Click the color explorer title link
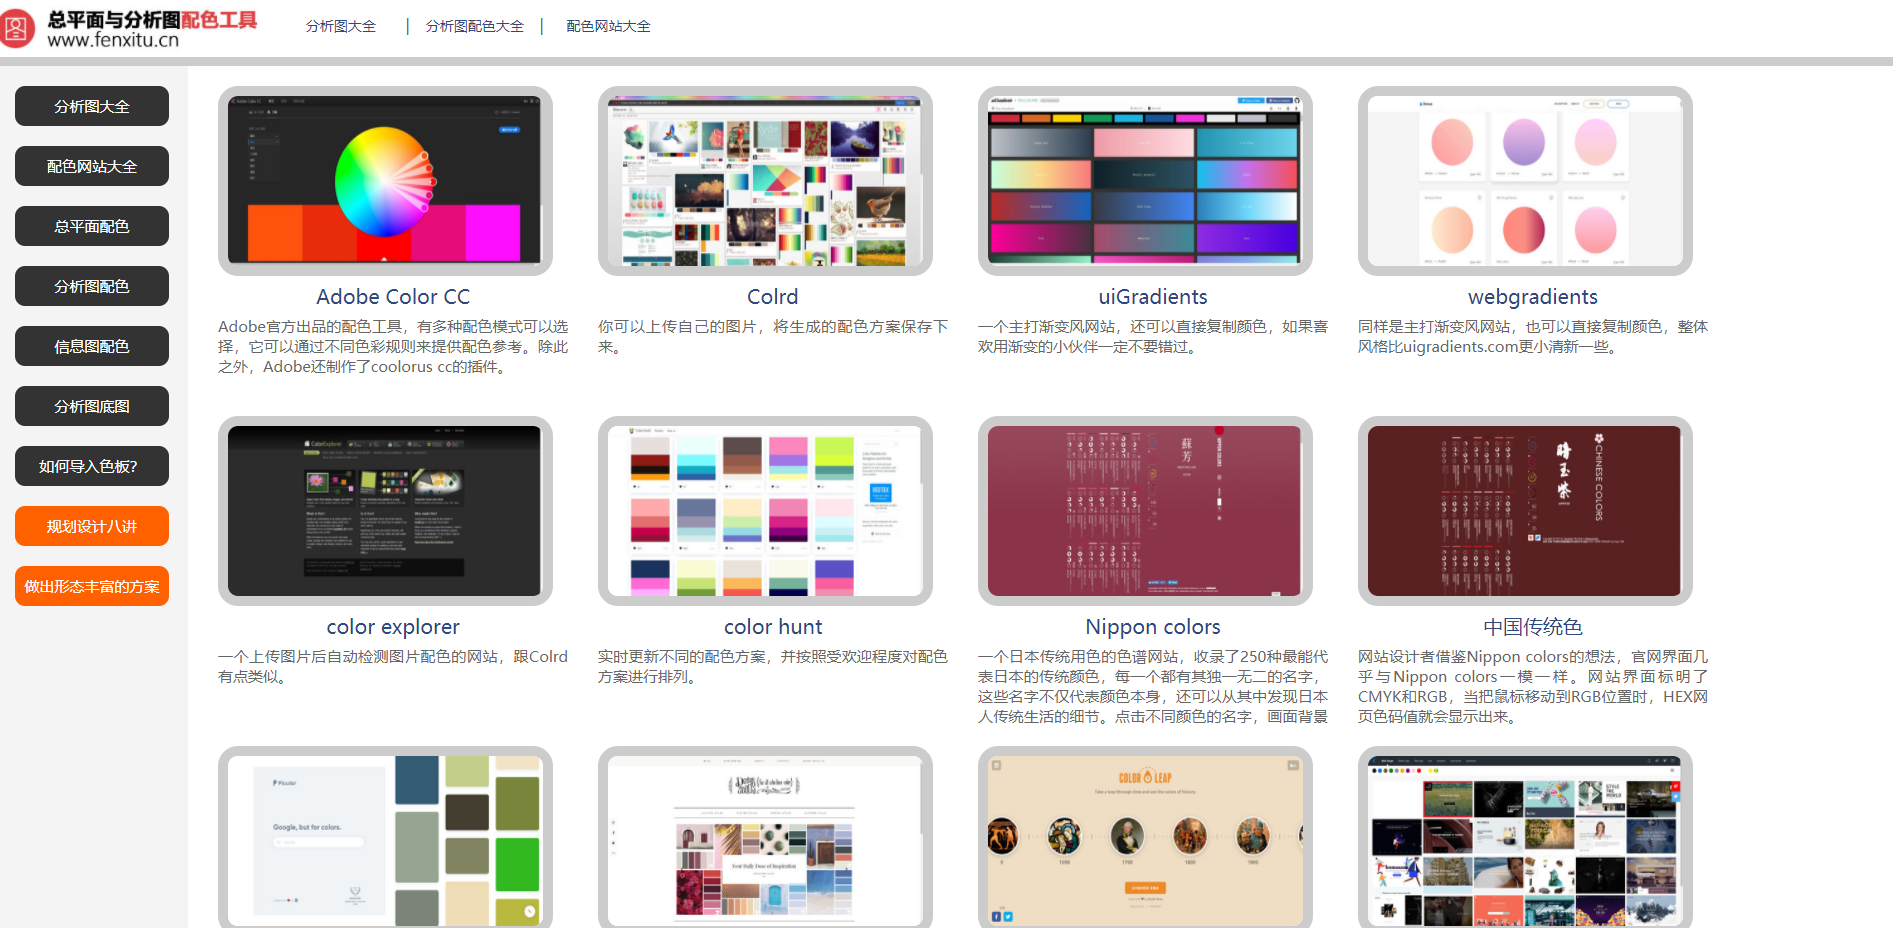The width and height of the screenshot is (1893, 928). (x=393, y=627)
